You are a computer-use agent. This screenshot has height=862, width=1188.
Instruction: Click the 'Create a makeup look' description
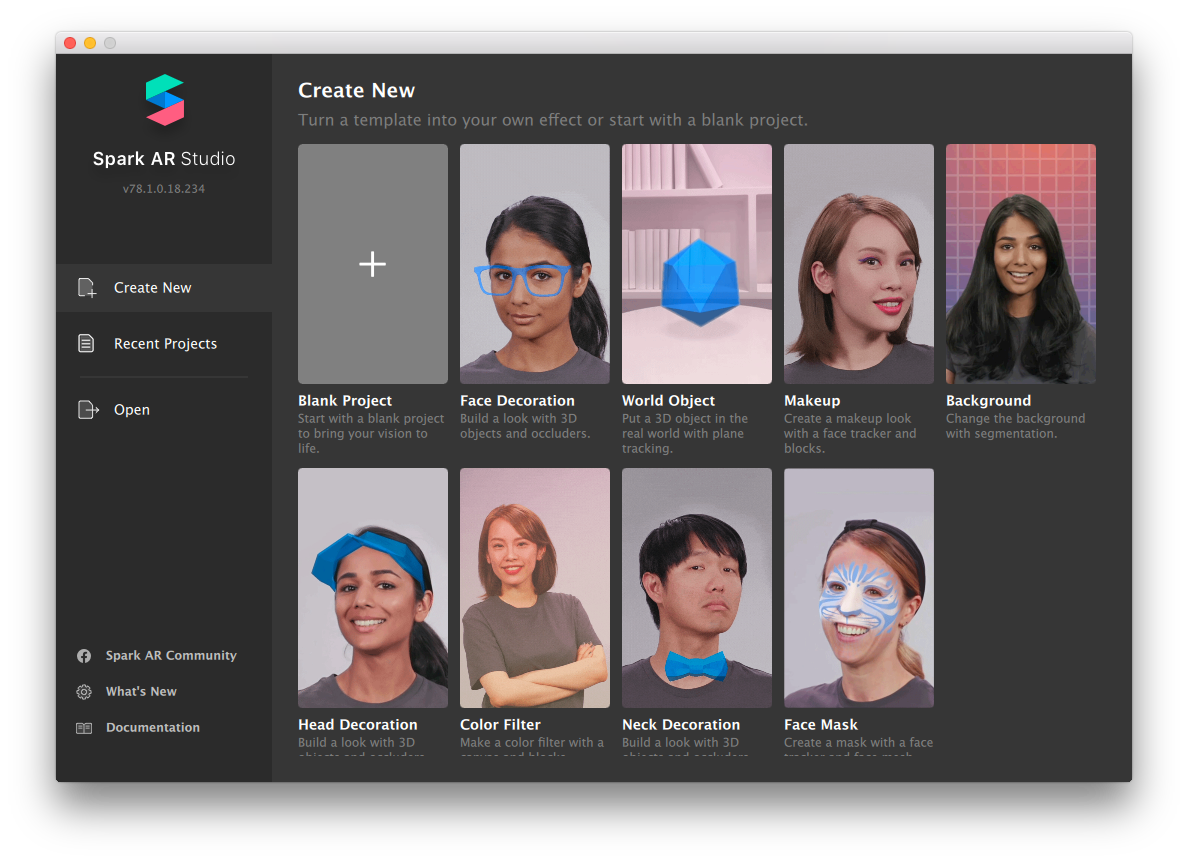pyautogui.click(x=850, y=433)
